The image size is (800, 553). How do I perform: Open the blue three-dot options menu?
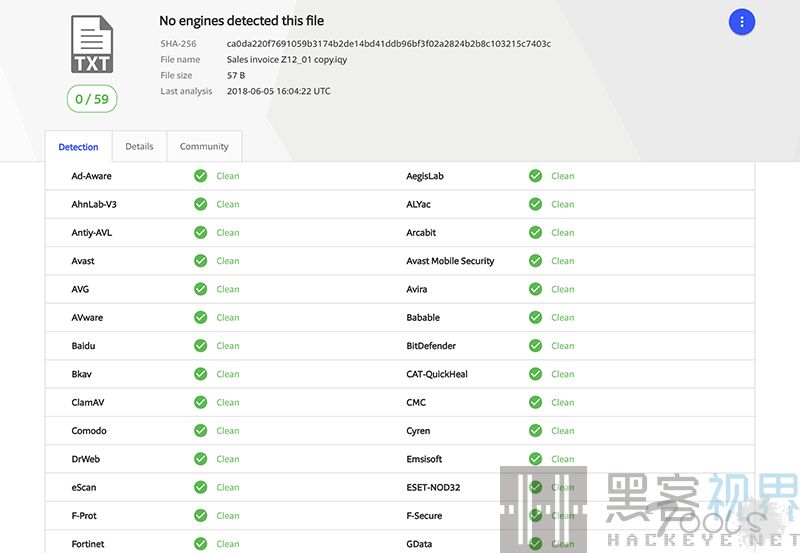(x=741, y=22)
